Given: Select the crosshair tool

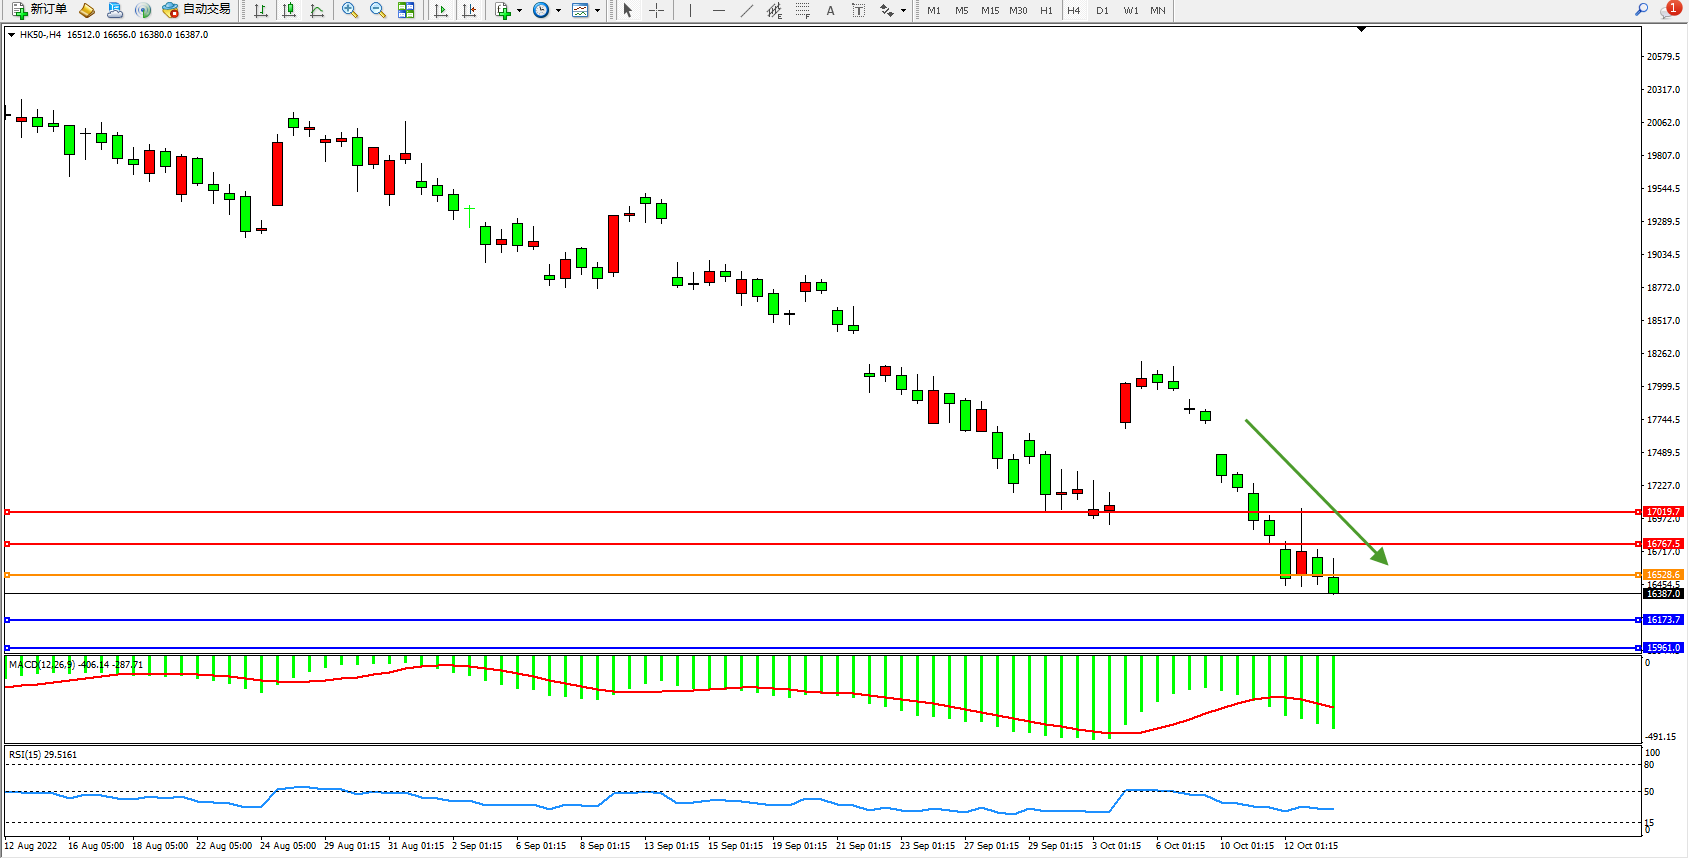Looking at the screenshot, I should 656,10.
